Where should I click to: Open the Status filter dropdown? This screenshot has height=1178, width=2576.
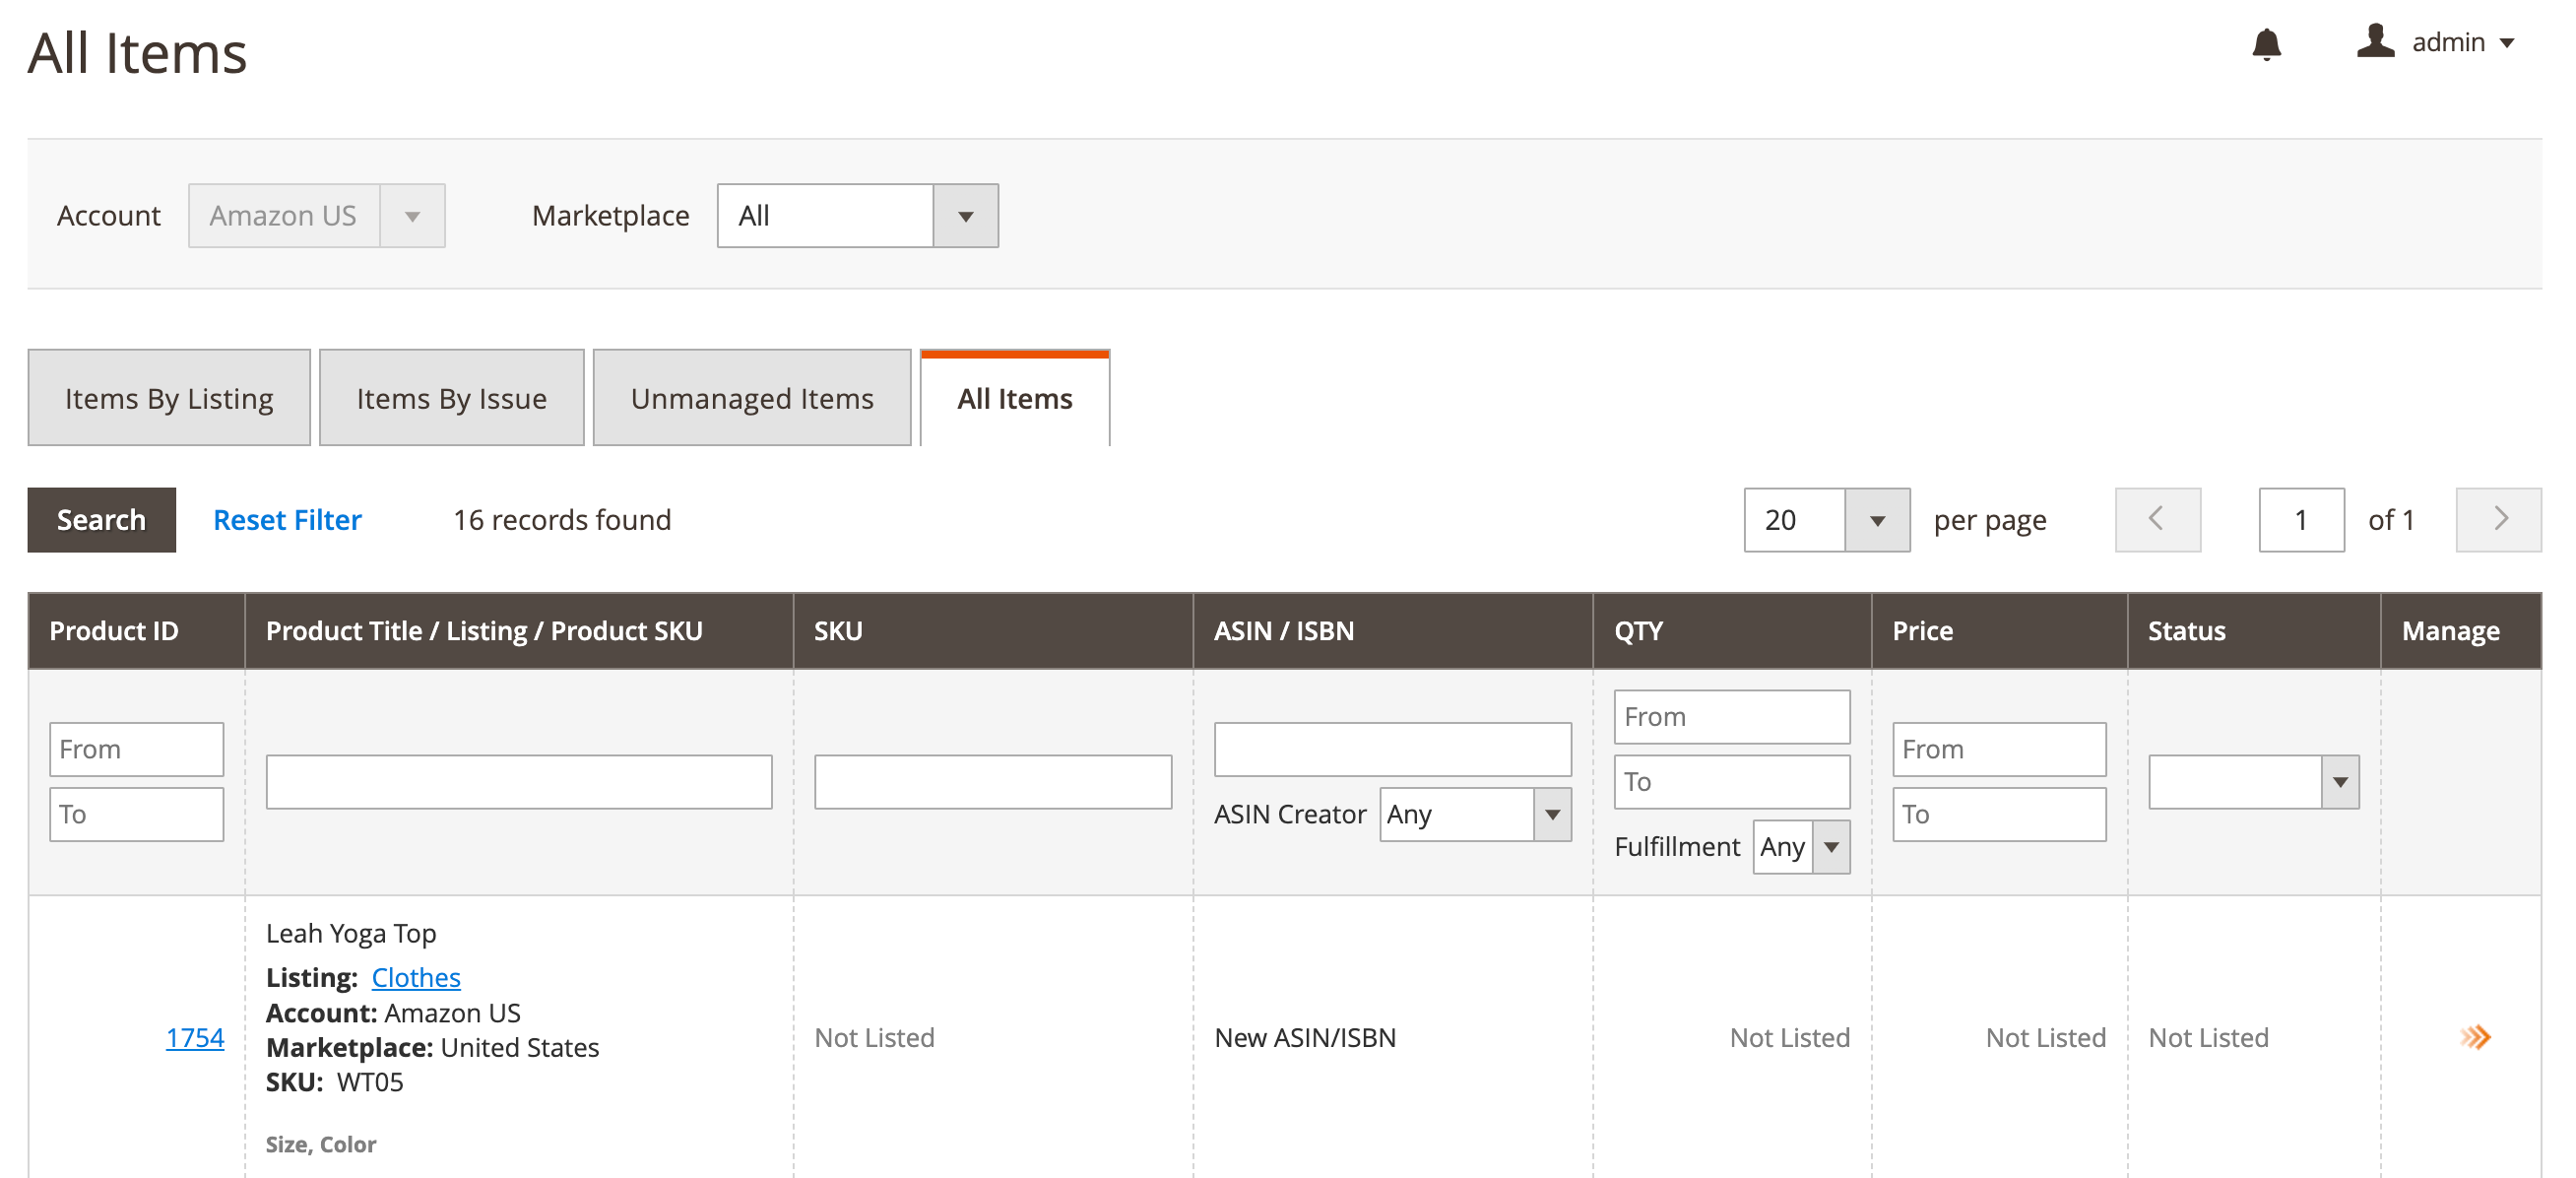[2252, 782]
